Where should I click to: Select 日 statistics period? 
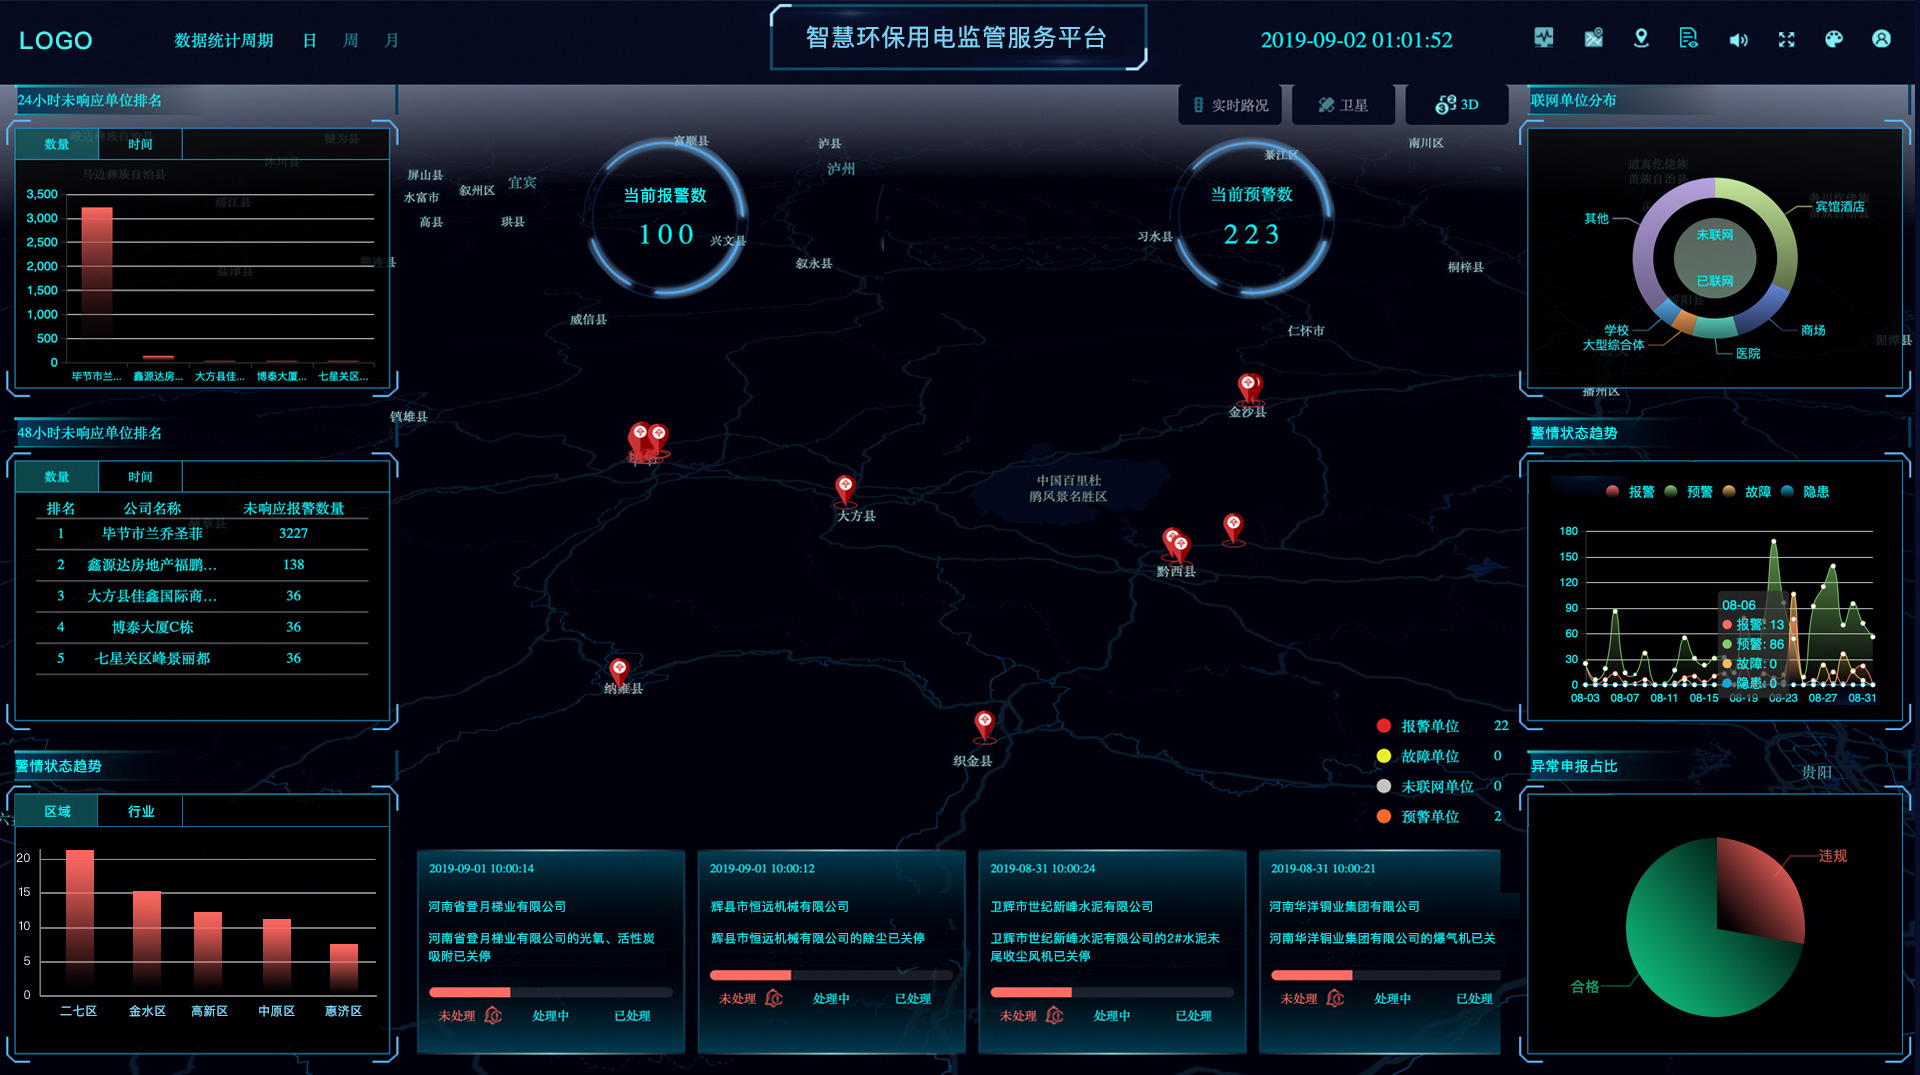click(x=310, y=40)
